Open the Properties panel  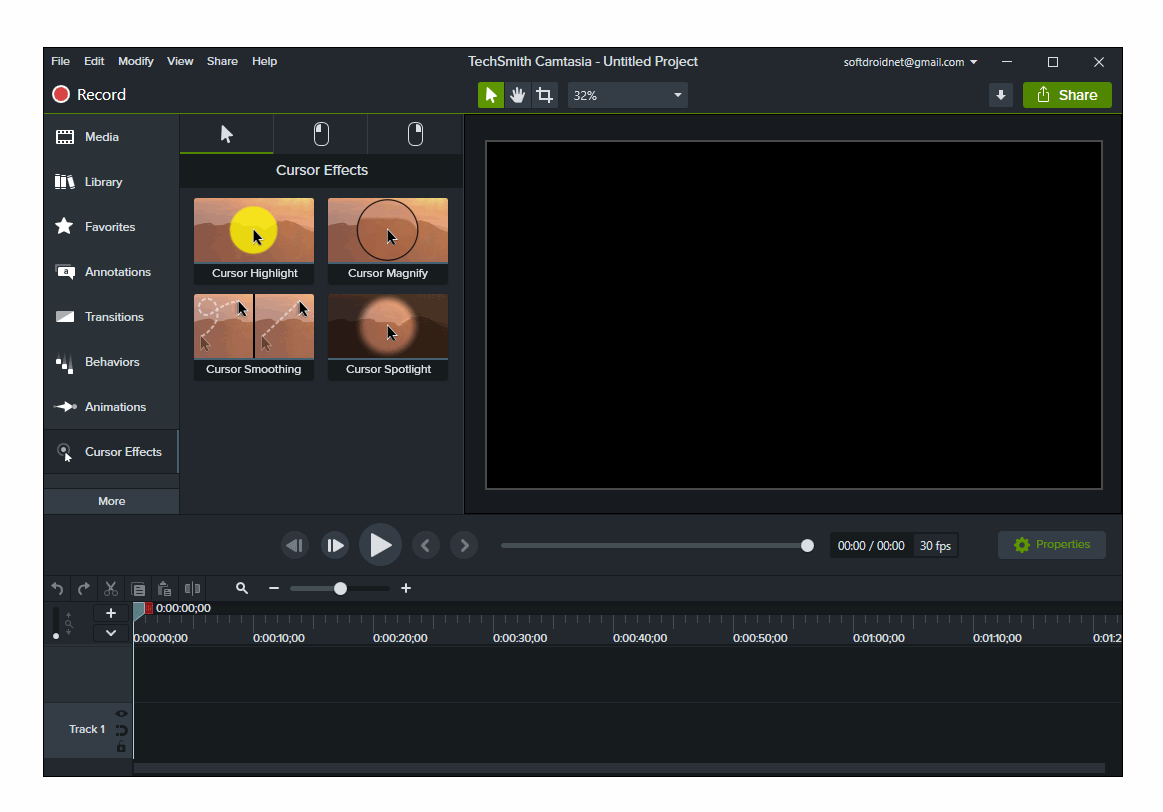(1052, 545)
